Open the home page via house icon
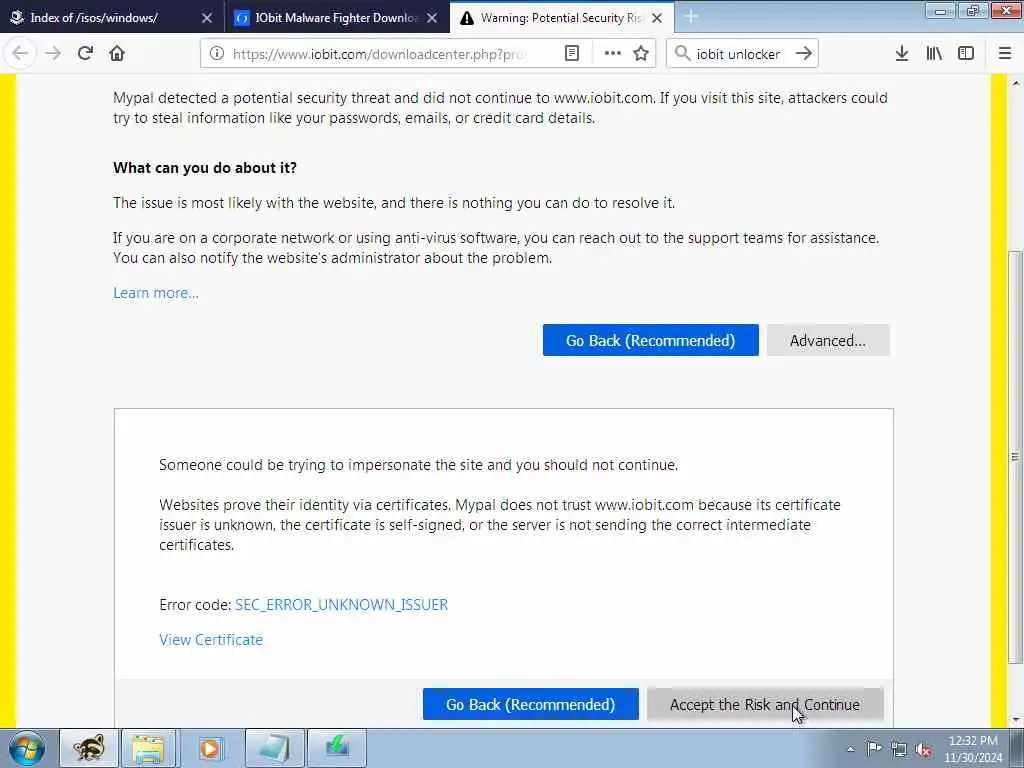This screenshot has height=768, width=1024. tap(117, 54)
